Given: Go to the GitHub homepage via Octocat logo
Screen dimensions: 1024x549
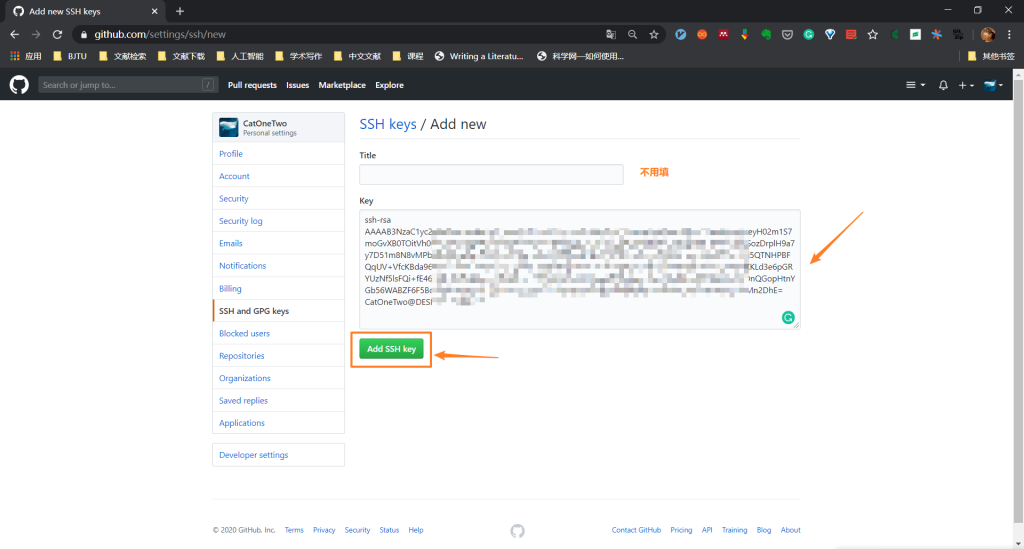Looking at the screenshot, I should coord(19,85).
